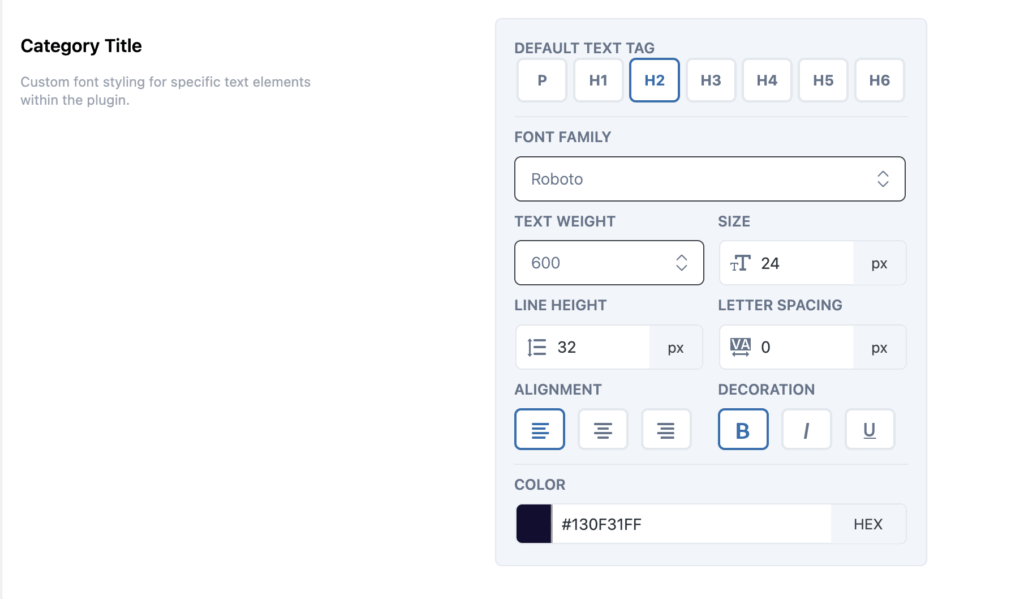1024x599 pixels.
Task: Click the dark purple color swatch
Action: coord(534,523)
